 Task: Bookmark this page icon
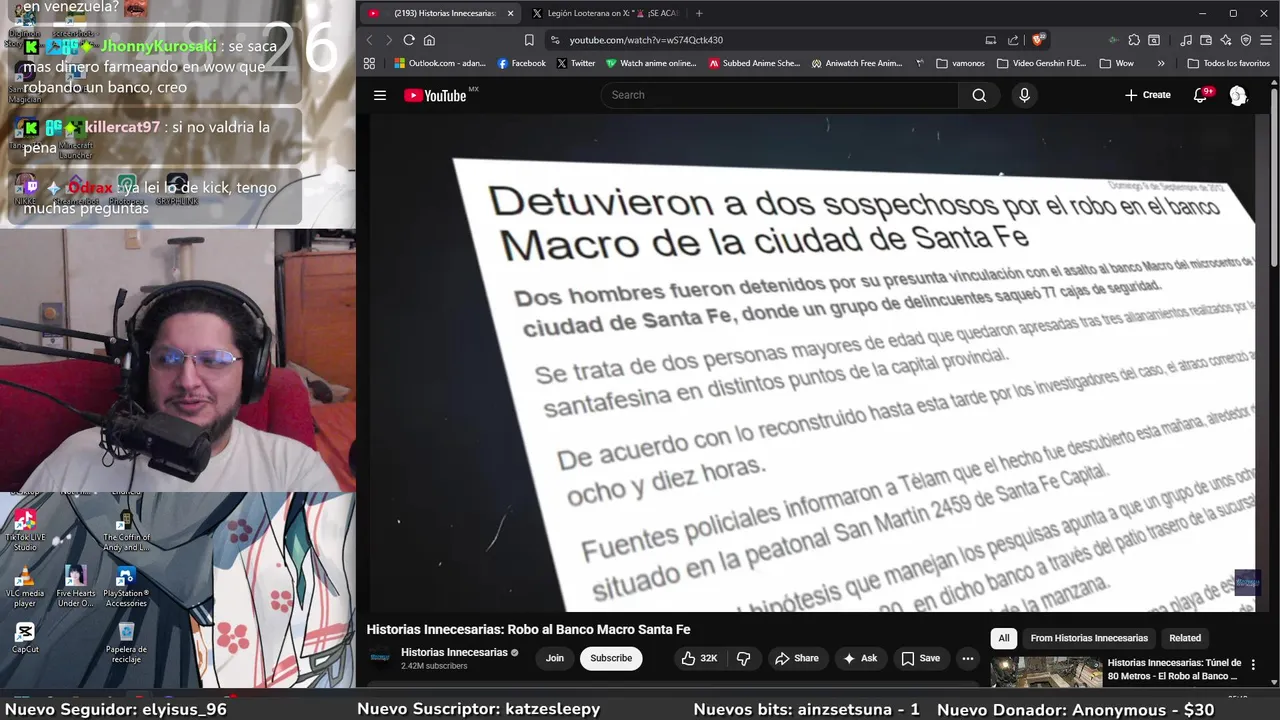coord(529,40)
